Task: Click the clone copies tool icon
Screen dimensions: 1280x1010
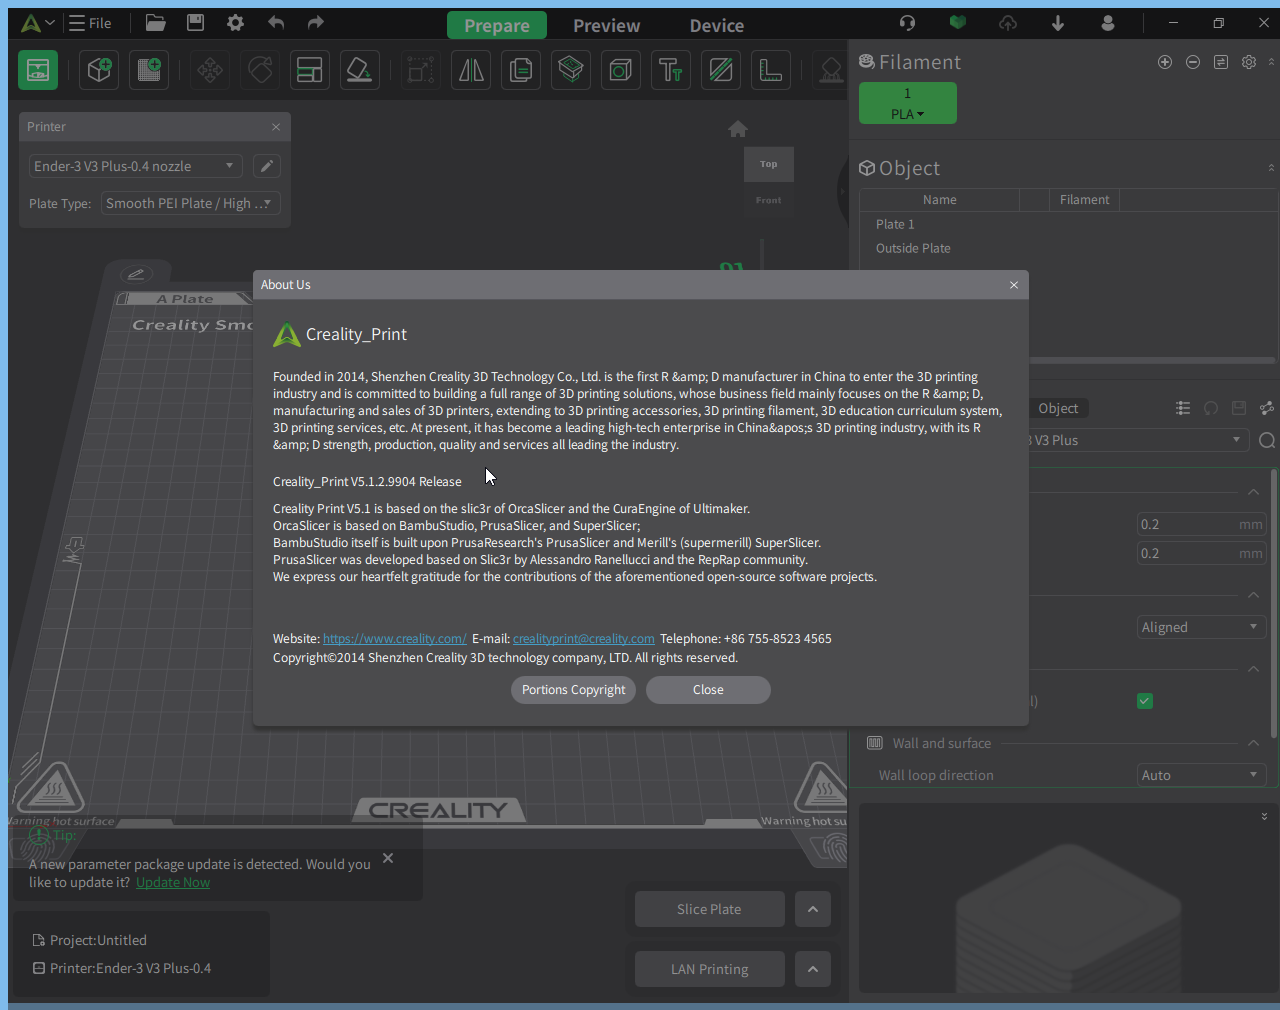Action: click(x=521, y=70)
